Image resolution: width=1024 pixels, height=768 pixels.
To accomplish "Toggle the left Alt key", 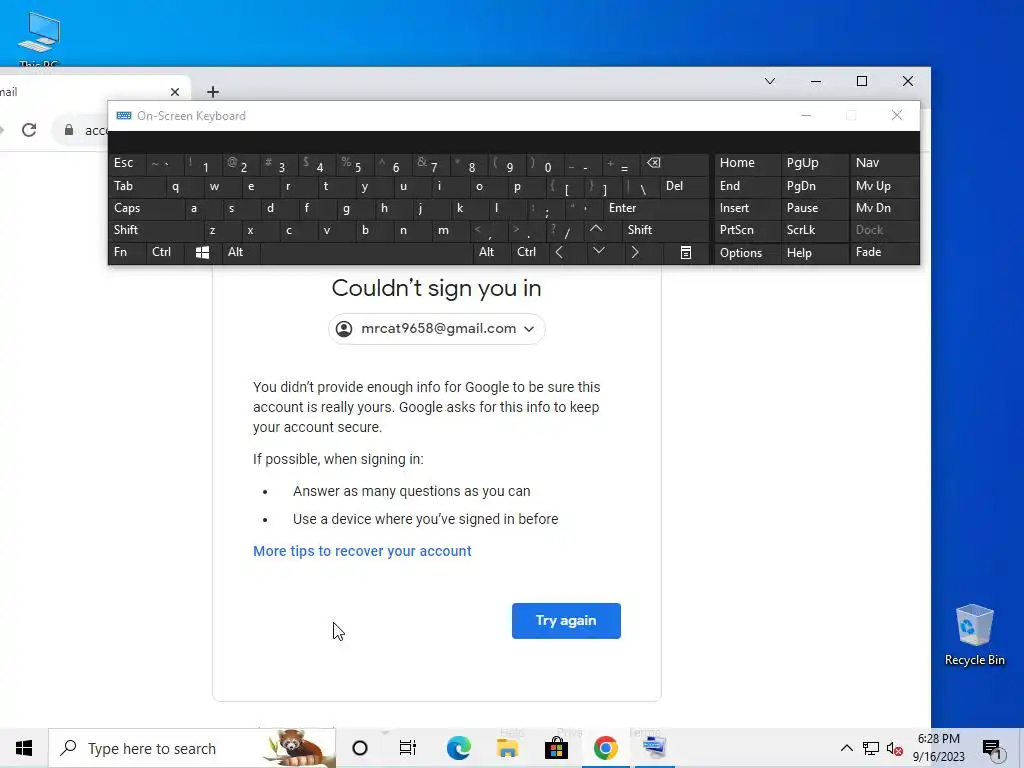I will pos(240,252).
